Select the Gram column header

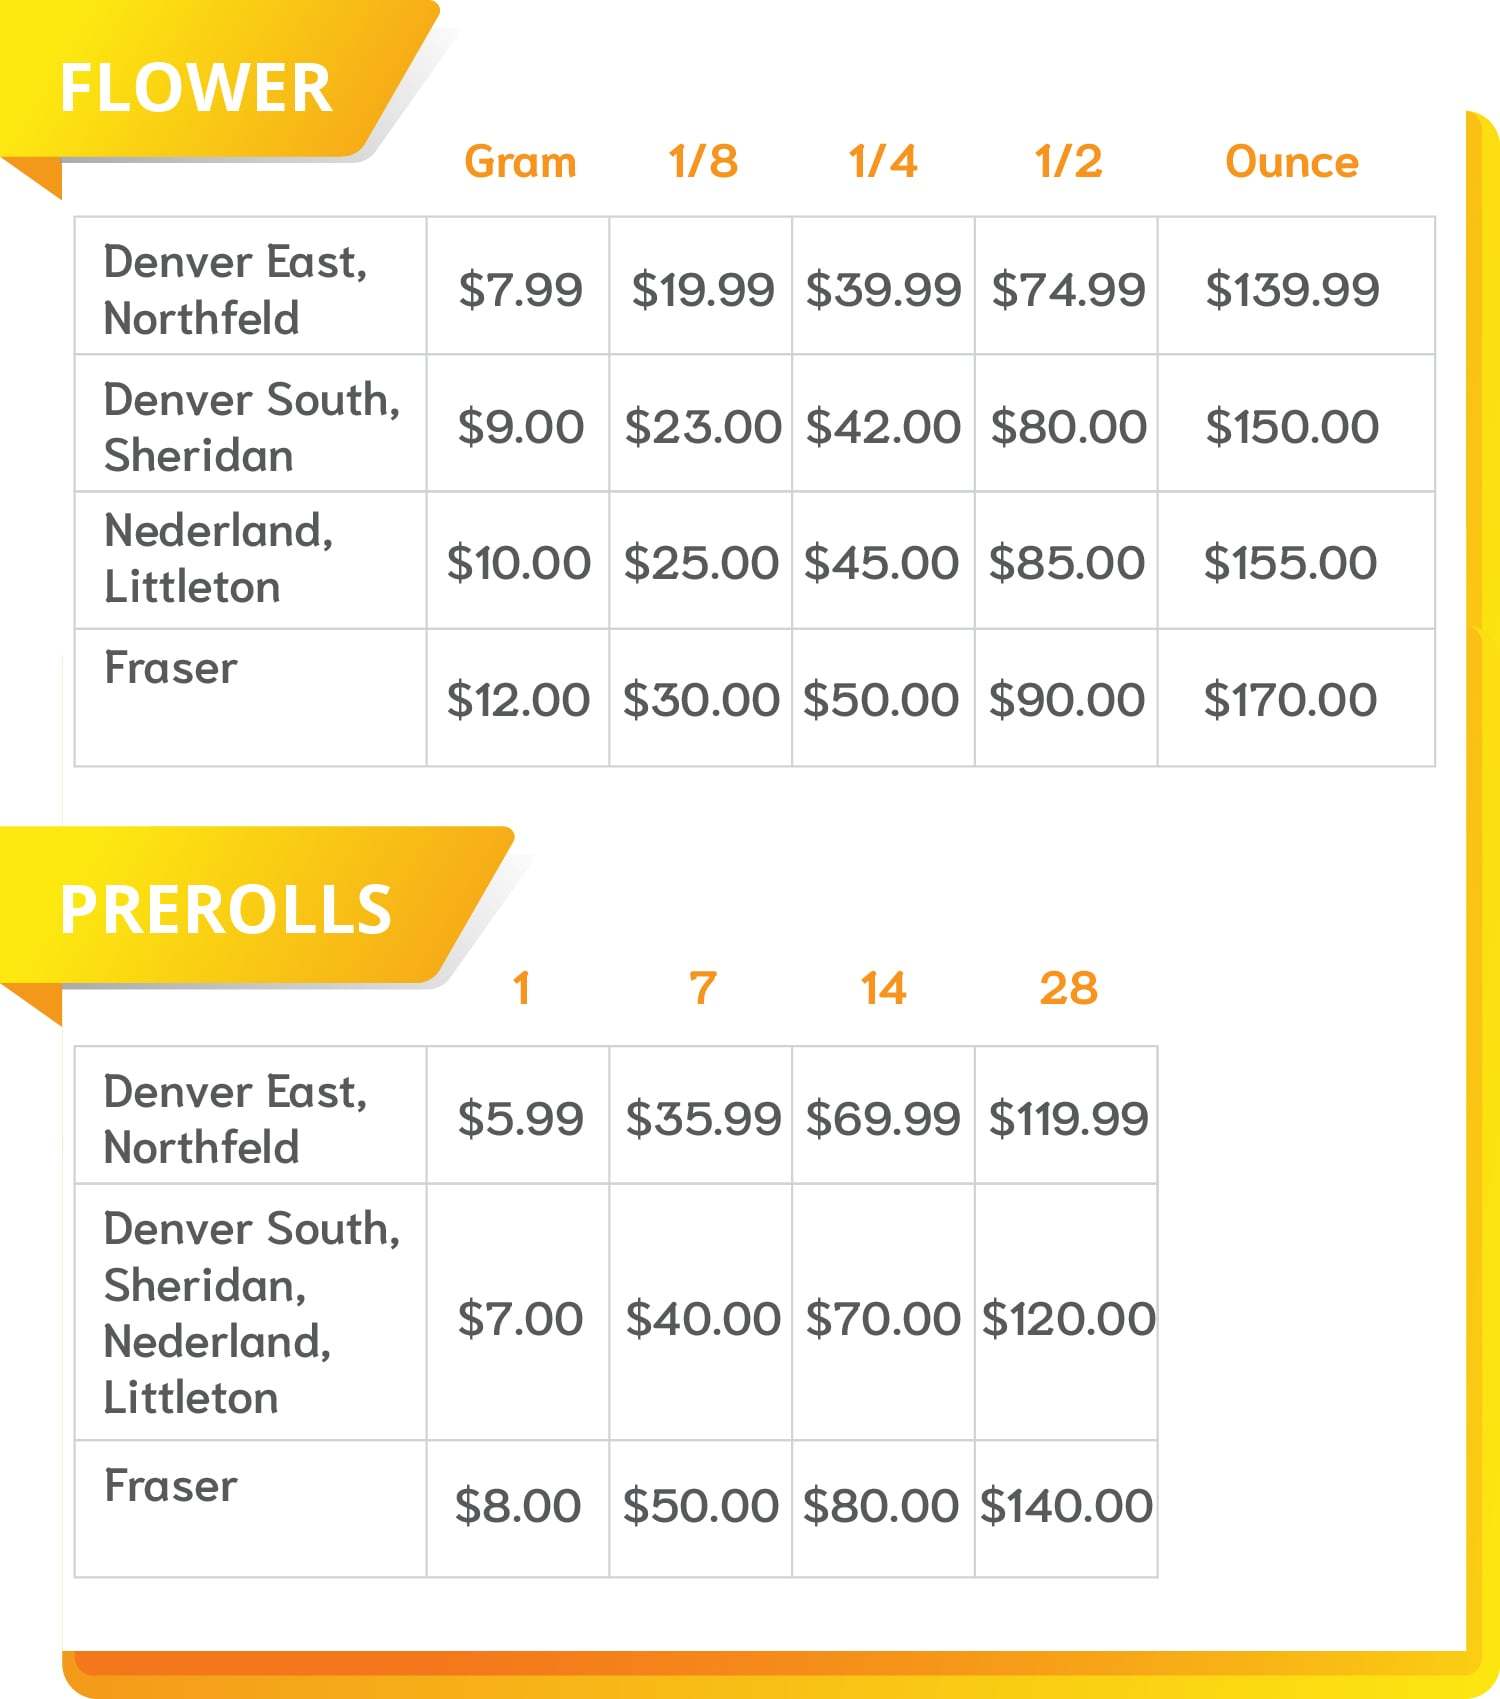pos(520,162)
